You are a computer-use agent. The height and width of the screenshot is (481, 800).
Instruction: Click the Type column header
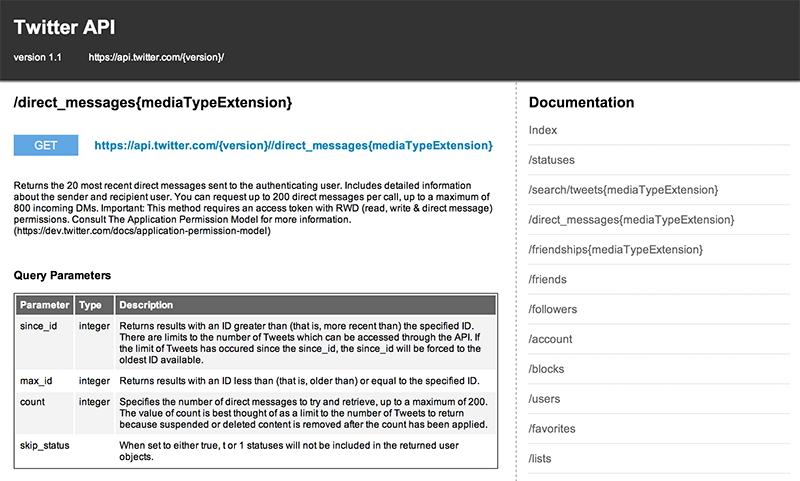point(94,305)
